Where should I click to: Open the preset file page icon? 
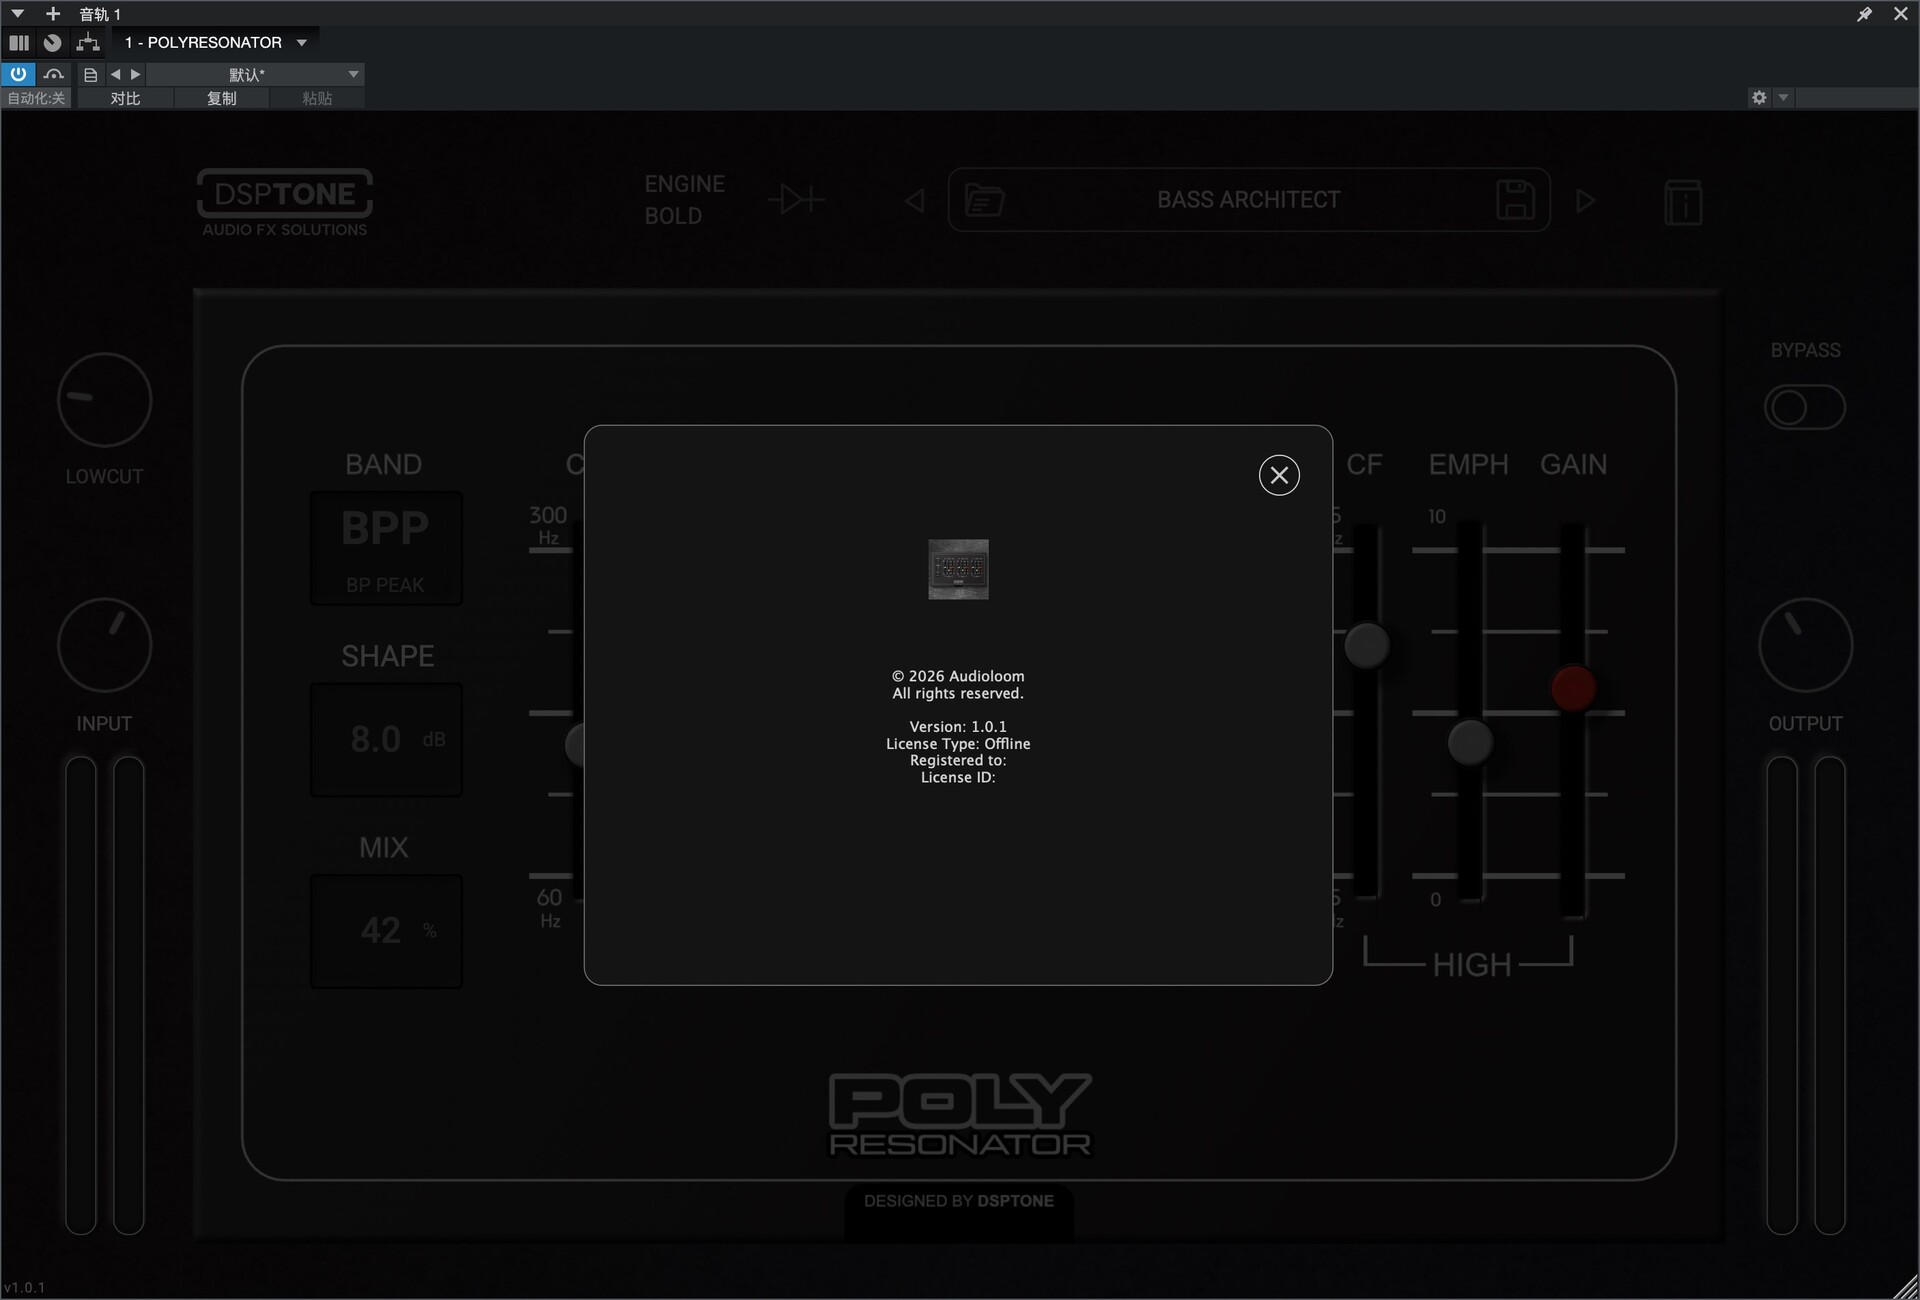pos(90,74)
